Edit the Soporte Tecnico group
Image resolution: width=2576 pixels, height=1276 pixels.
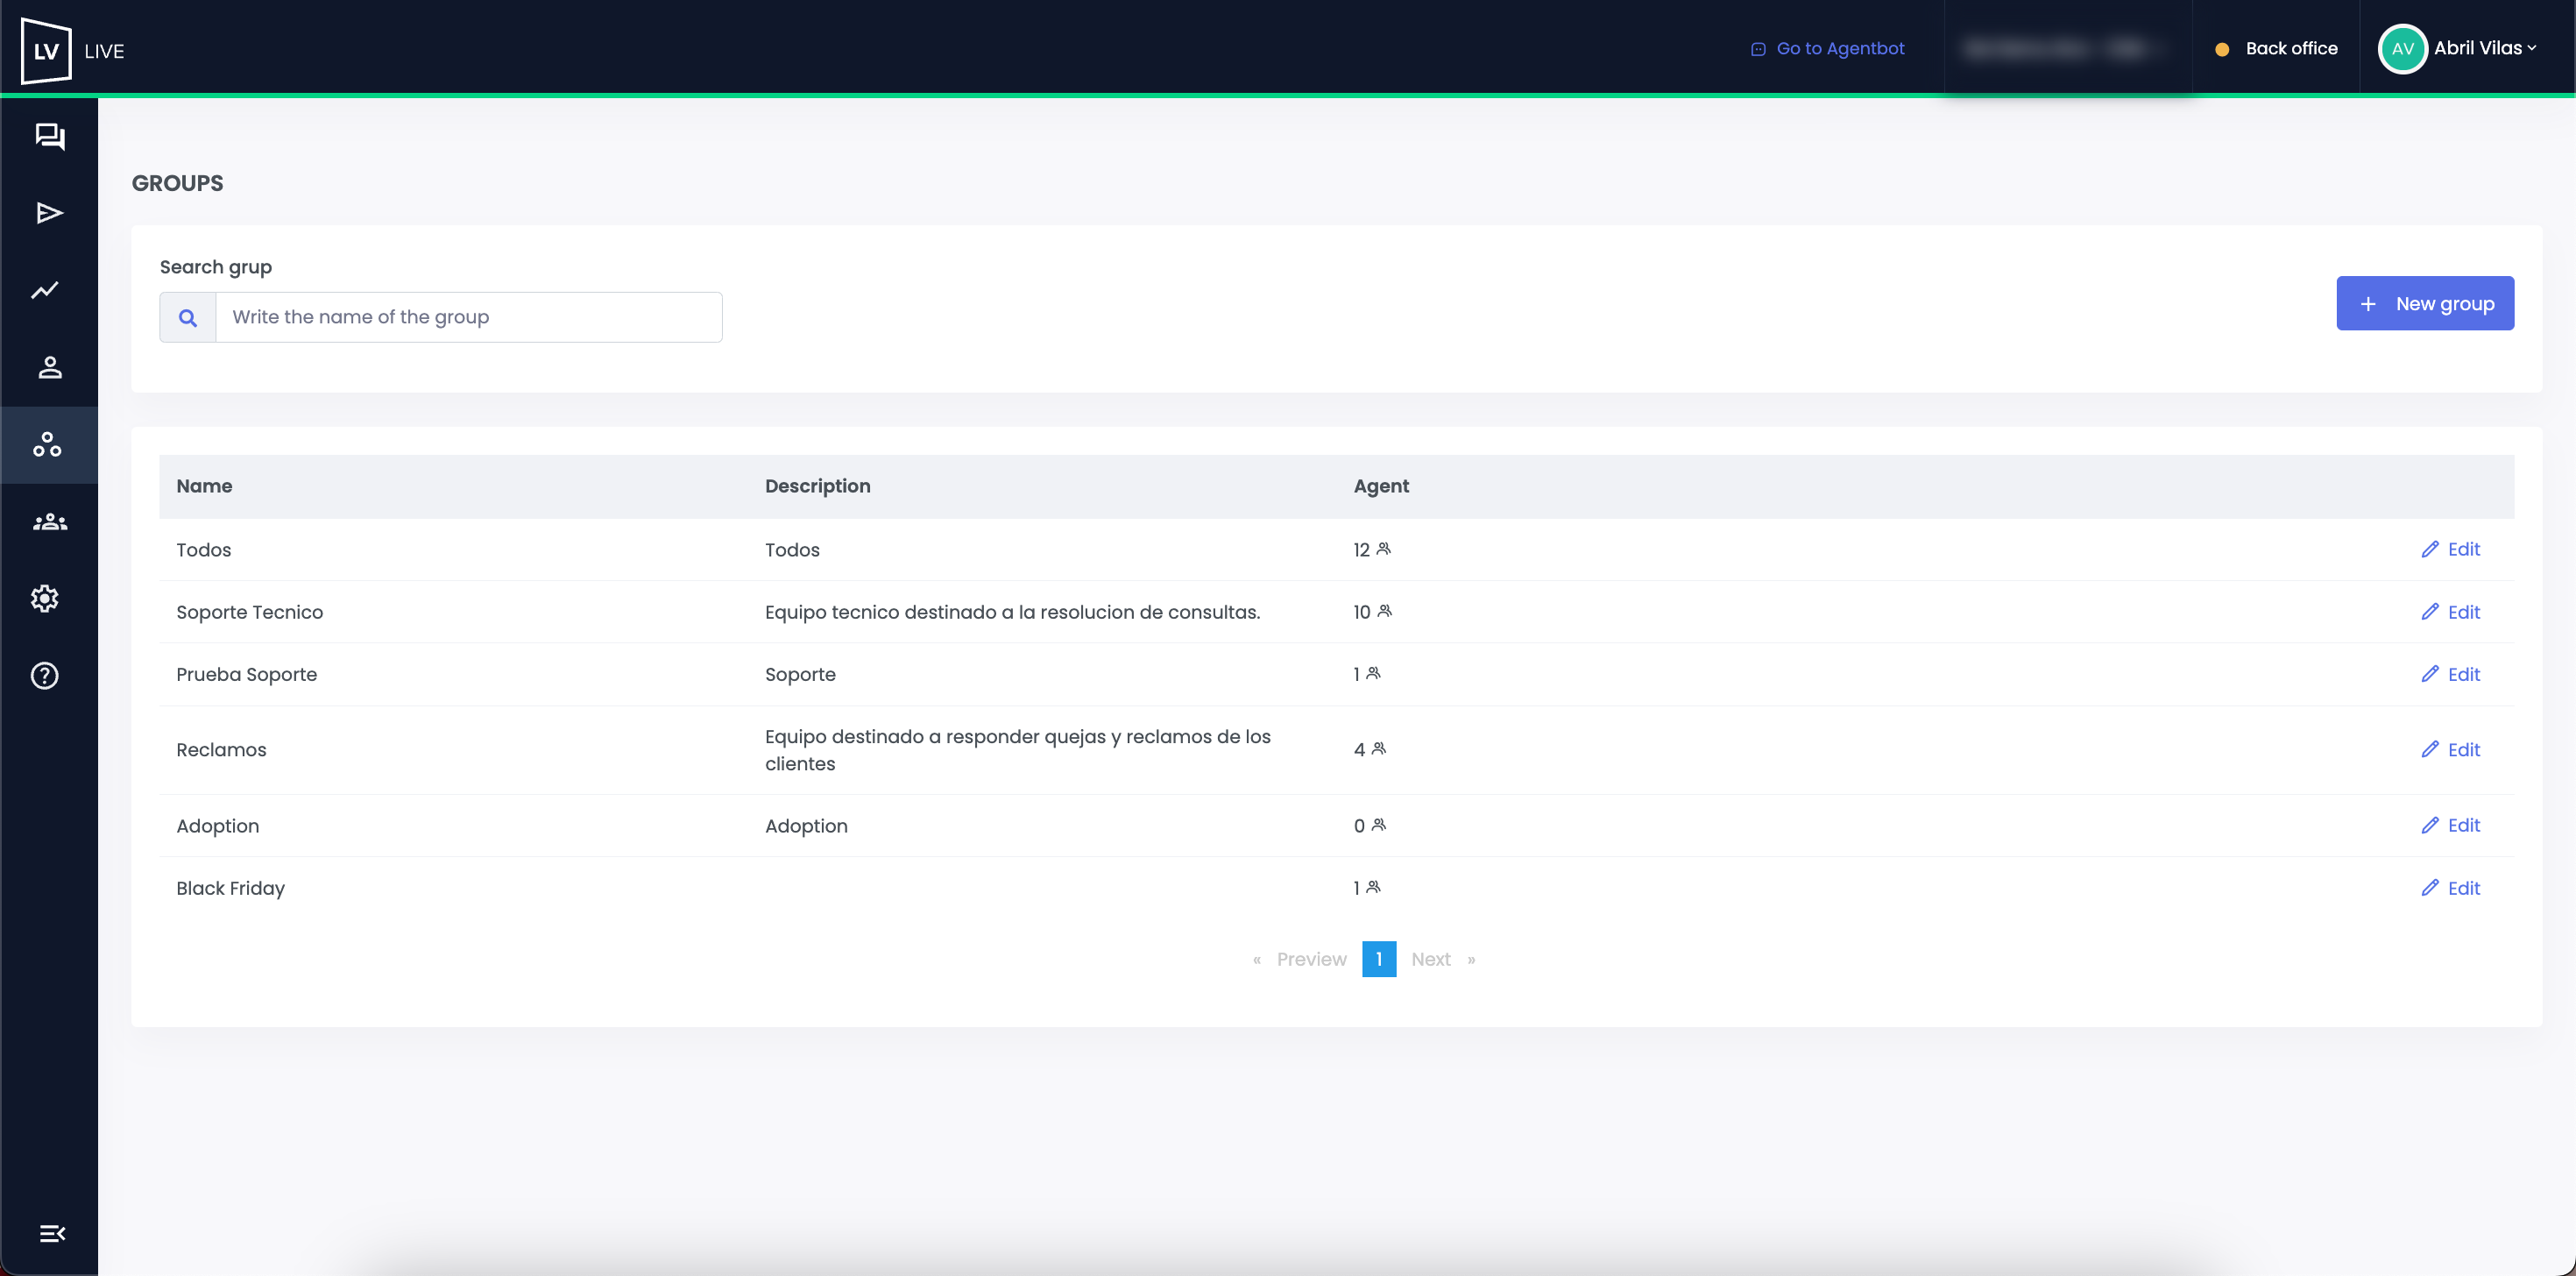2450,612
